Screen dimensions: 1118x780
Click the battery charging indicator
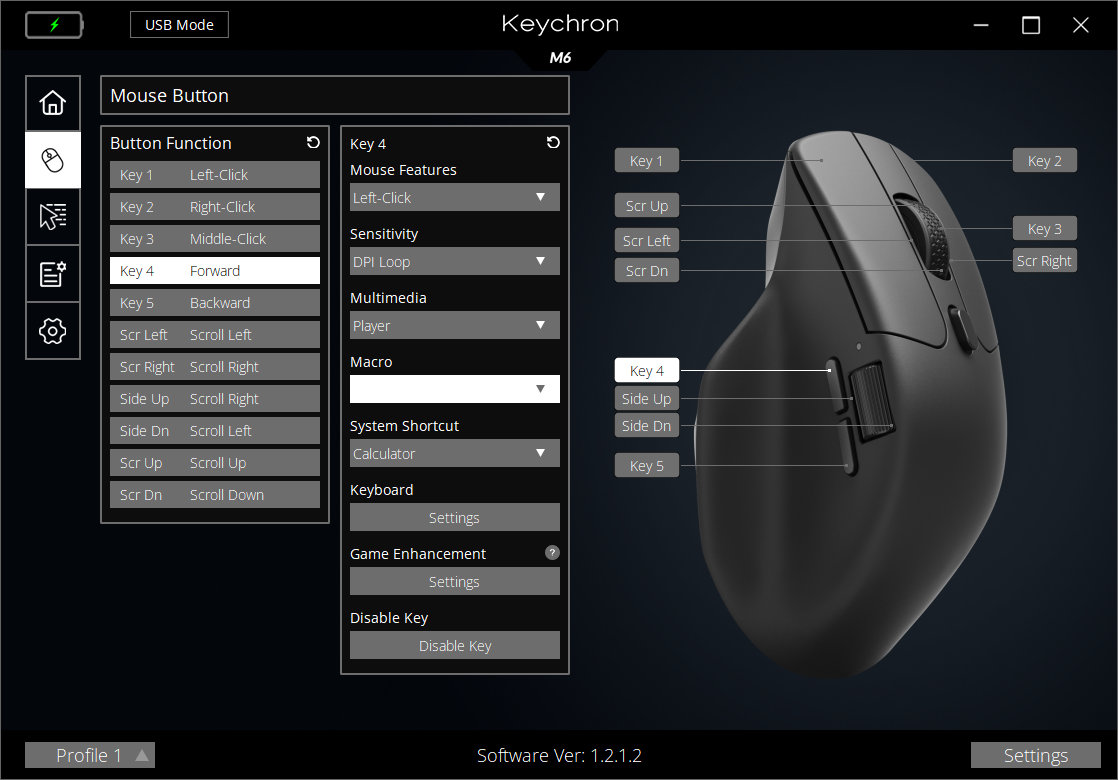point(54,25)
